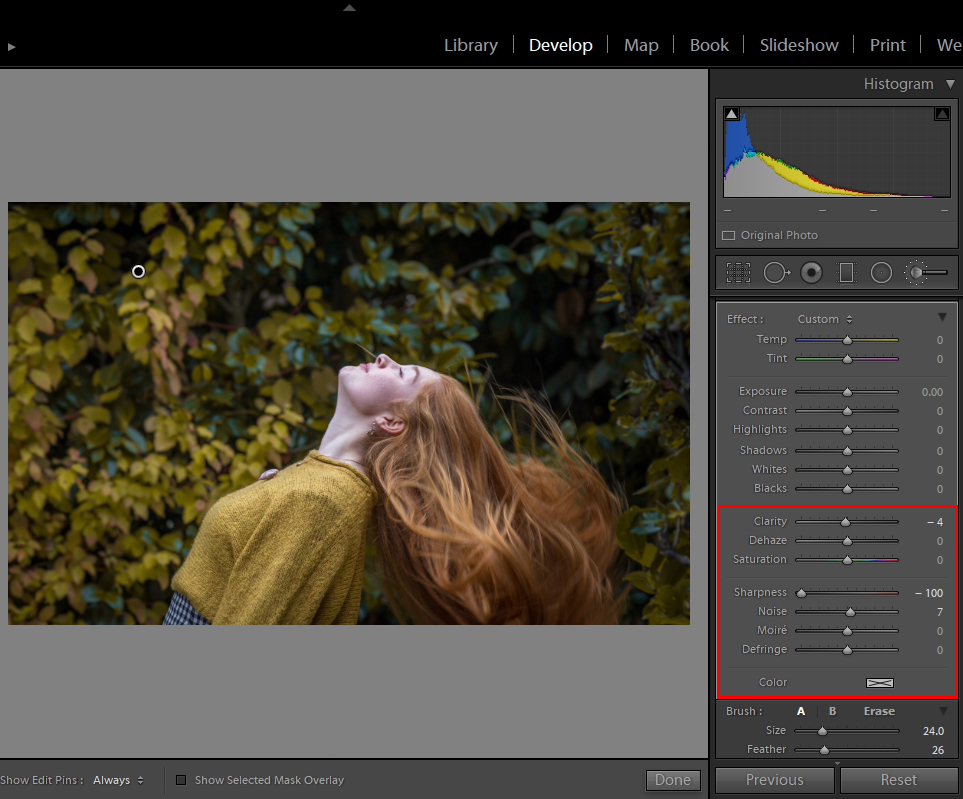
Task: Click the brush Size slider handle
Action: [x=822, y=731]
